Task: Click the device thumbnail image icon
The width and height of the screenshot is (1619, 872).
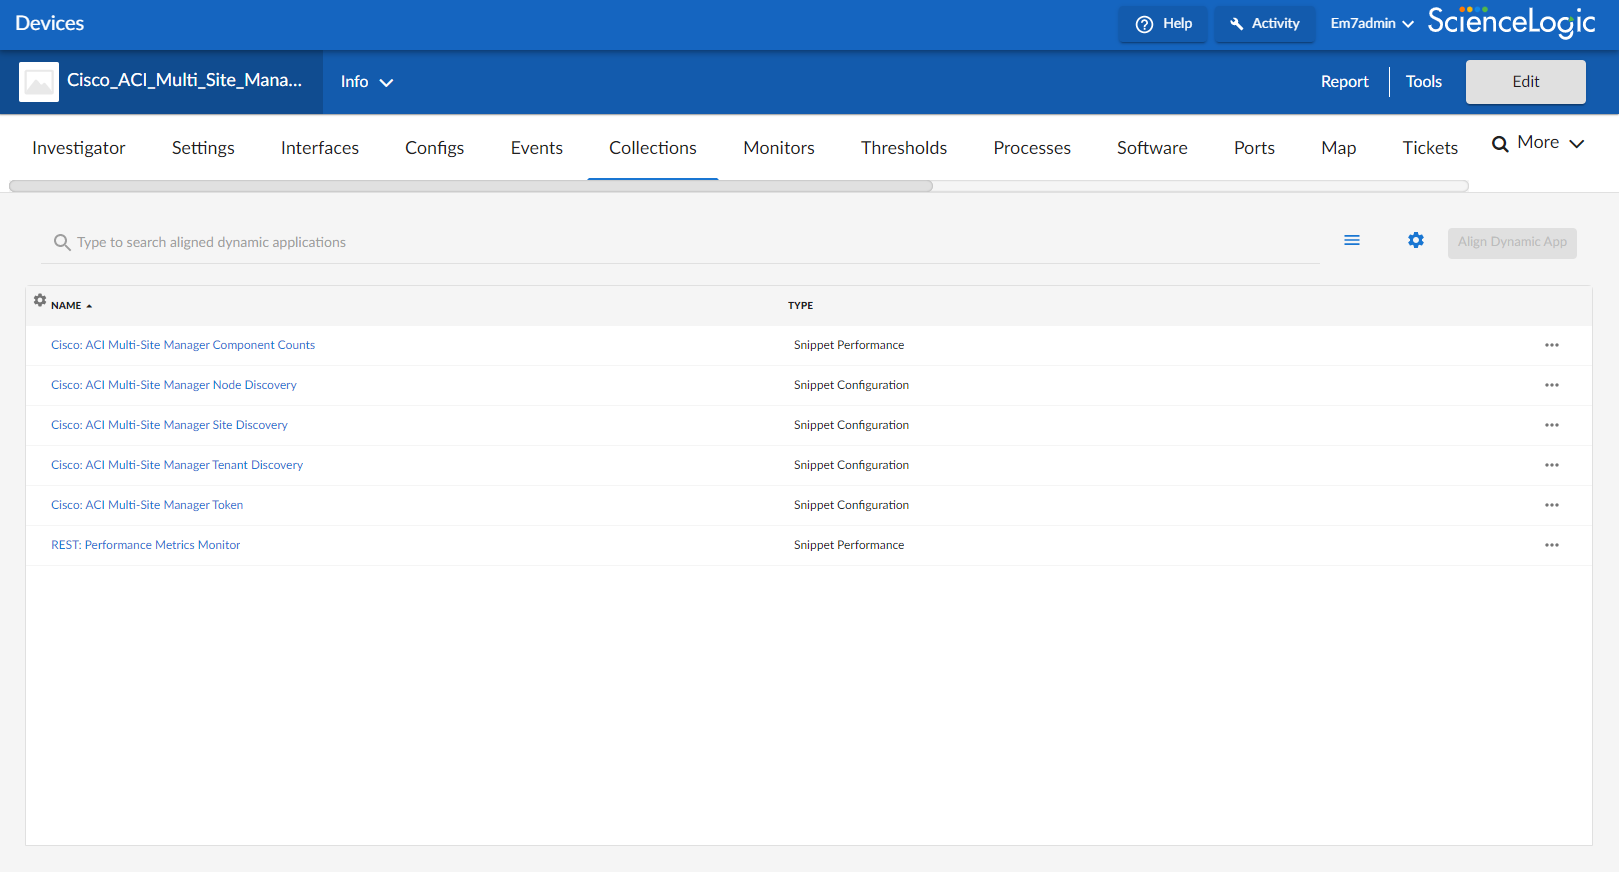Action: tap(39, 82)
